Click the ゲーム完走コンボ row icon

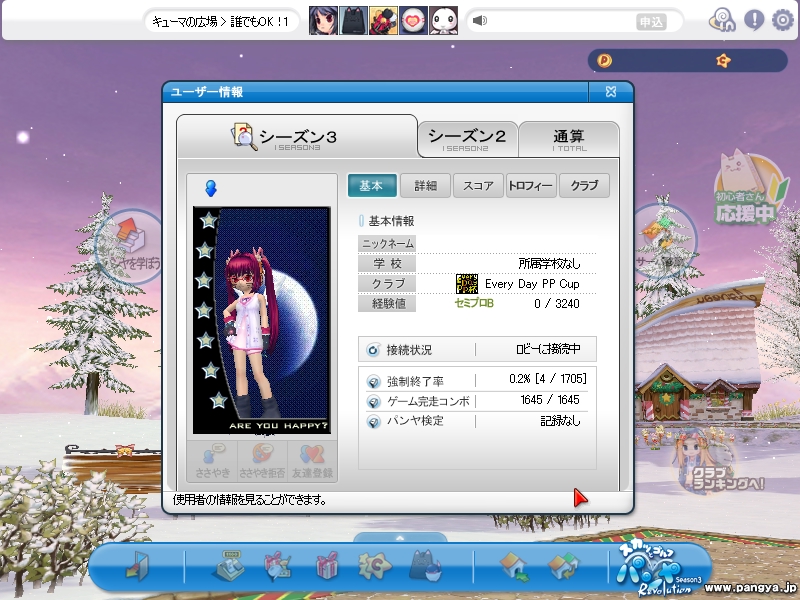click(x=373, y=402)
